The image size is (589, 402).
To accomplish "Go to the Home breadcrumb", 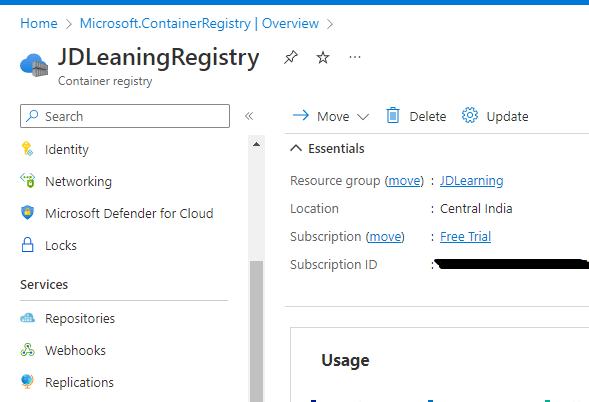I will (x=39, y=23).
